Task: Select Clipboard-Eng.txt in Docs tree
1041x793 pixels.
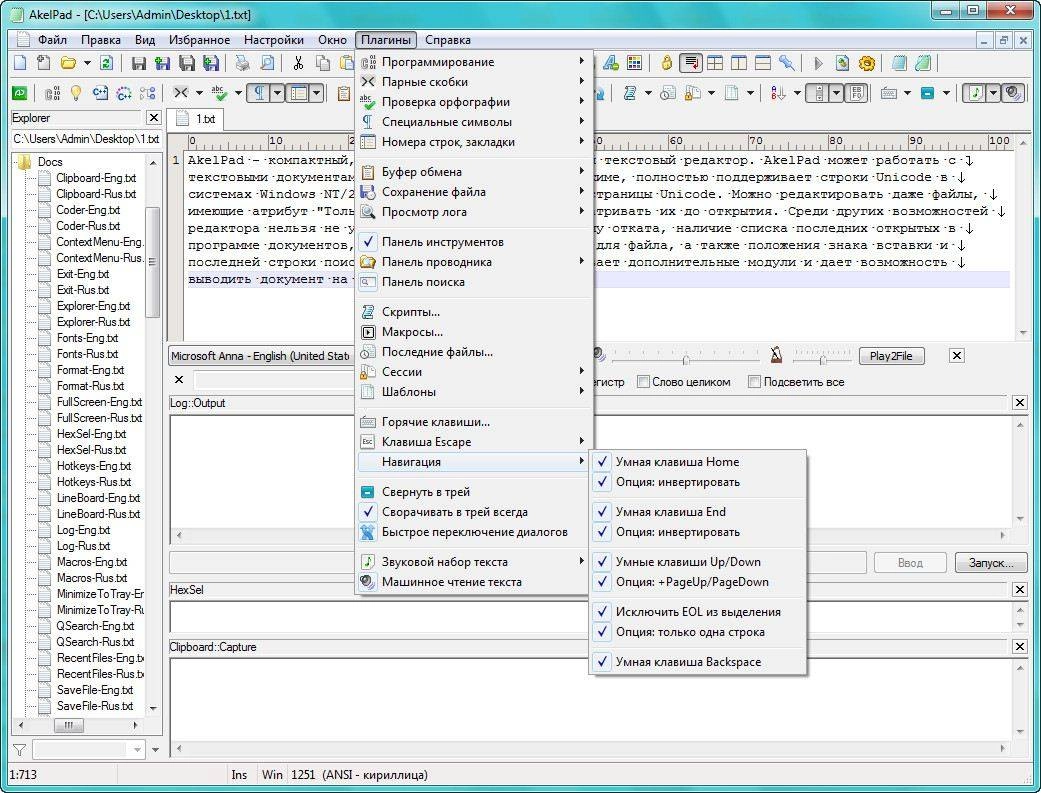Action: point(96,178)
